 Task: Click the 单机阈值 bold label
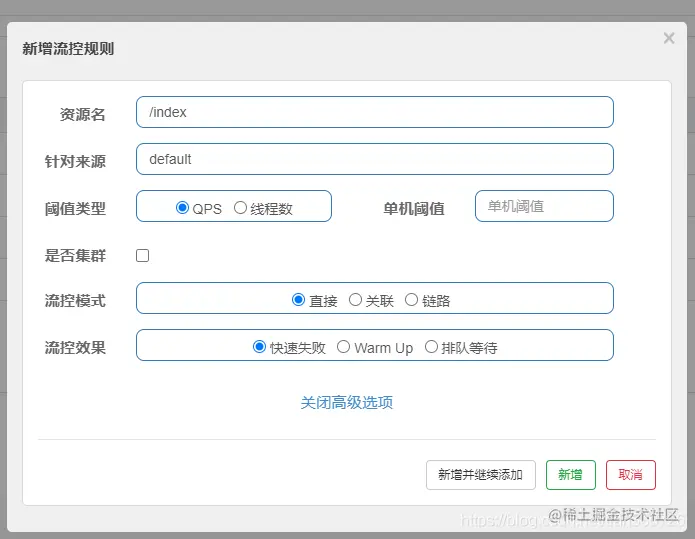[414, 208]
